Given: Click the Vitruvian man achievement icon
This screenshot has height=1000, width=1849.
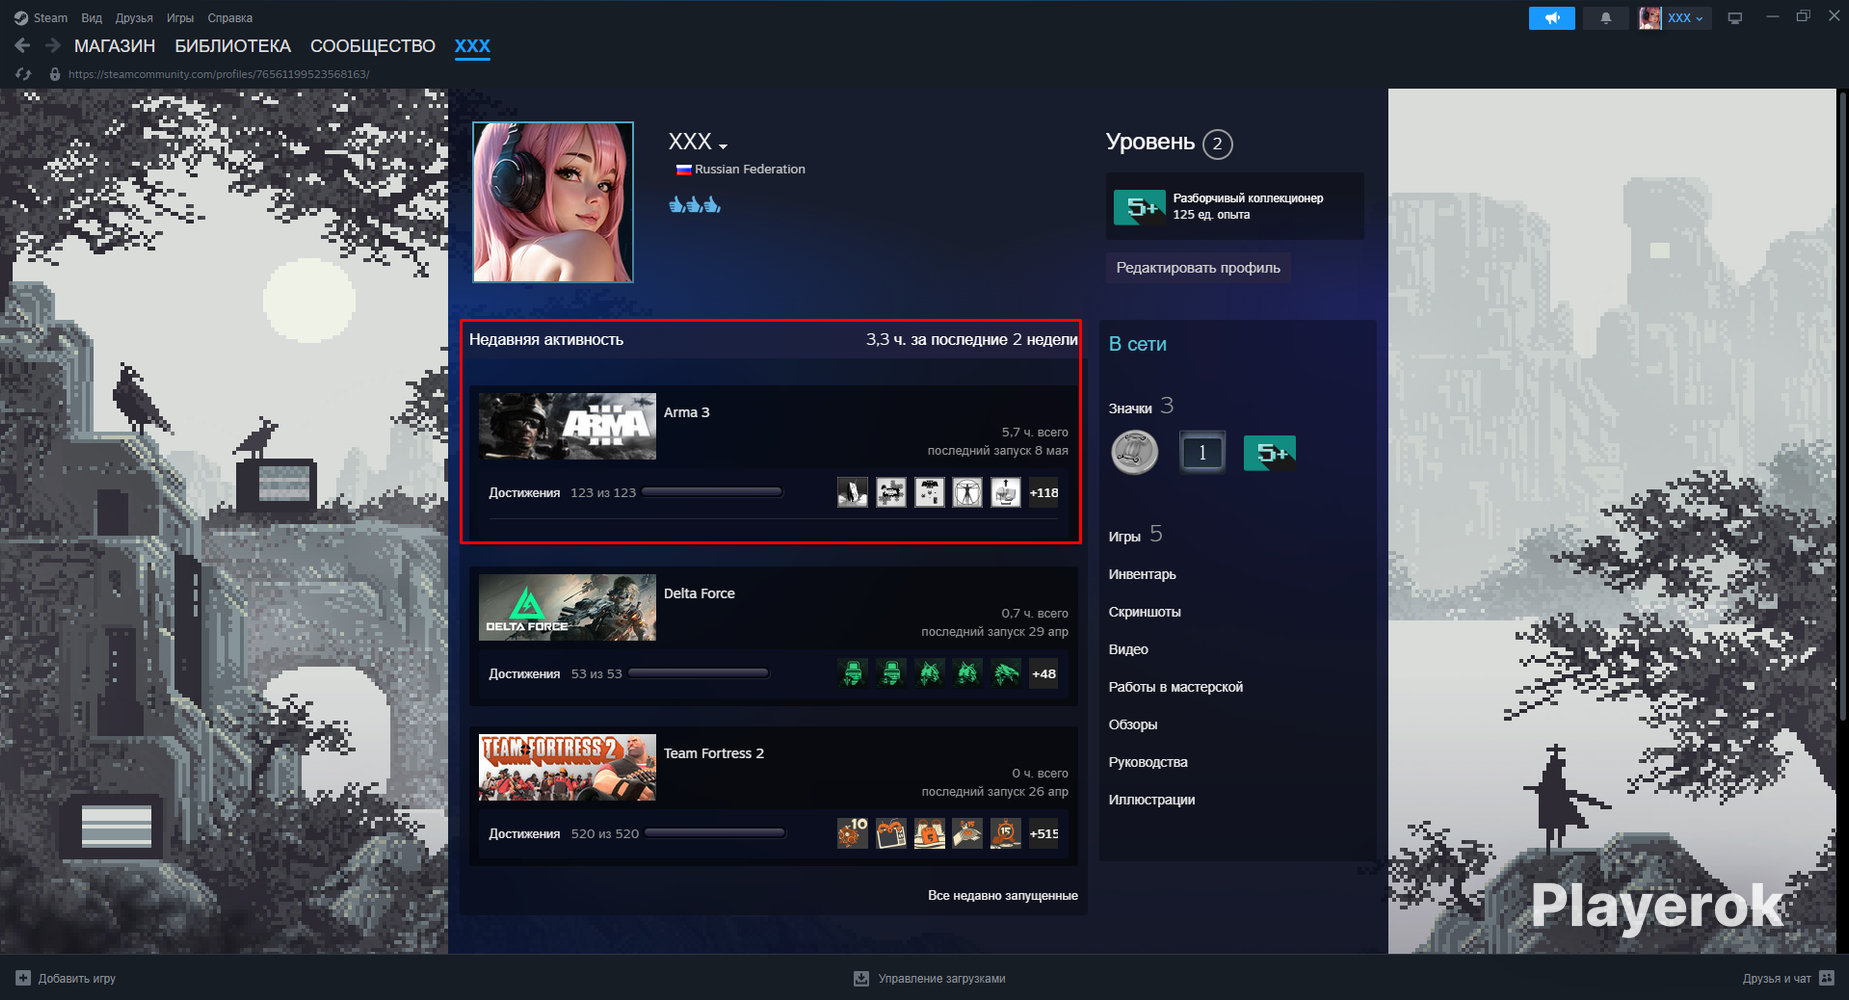Looking at the screenshot, I should coord(967,492).
